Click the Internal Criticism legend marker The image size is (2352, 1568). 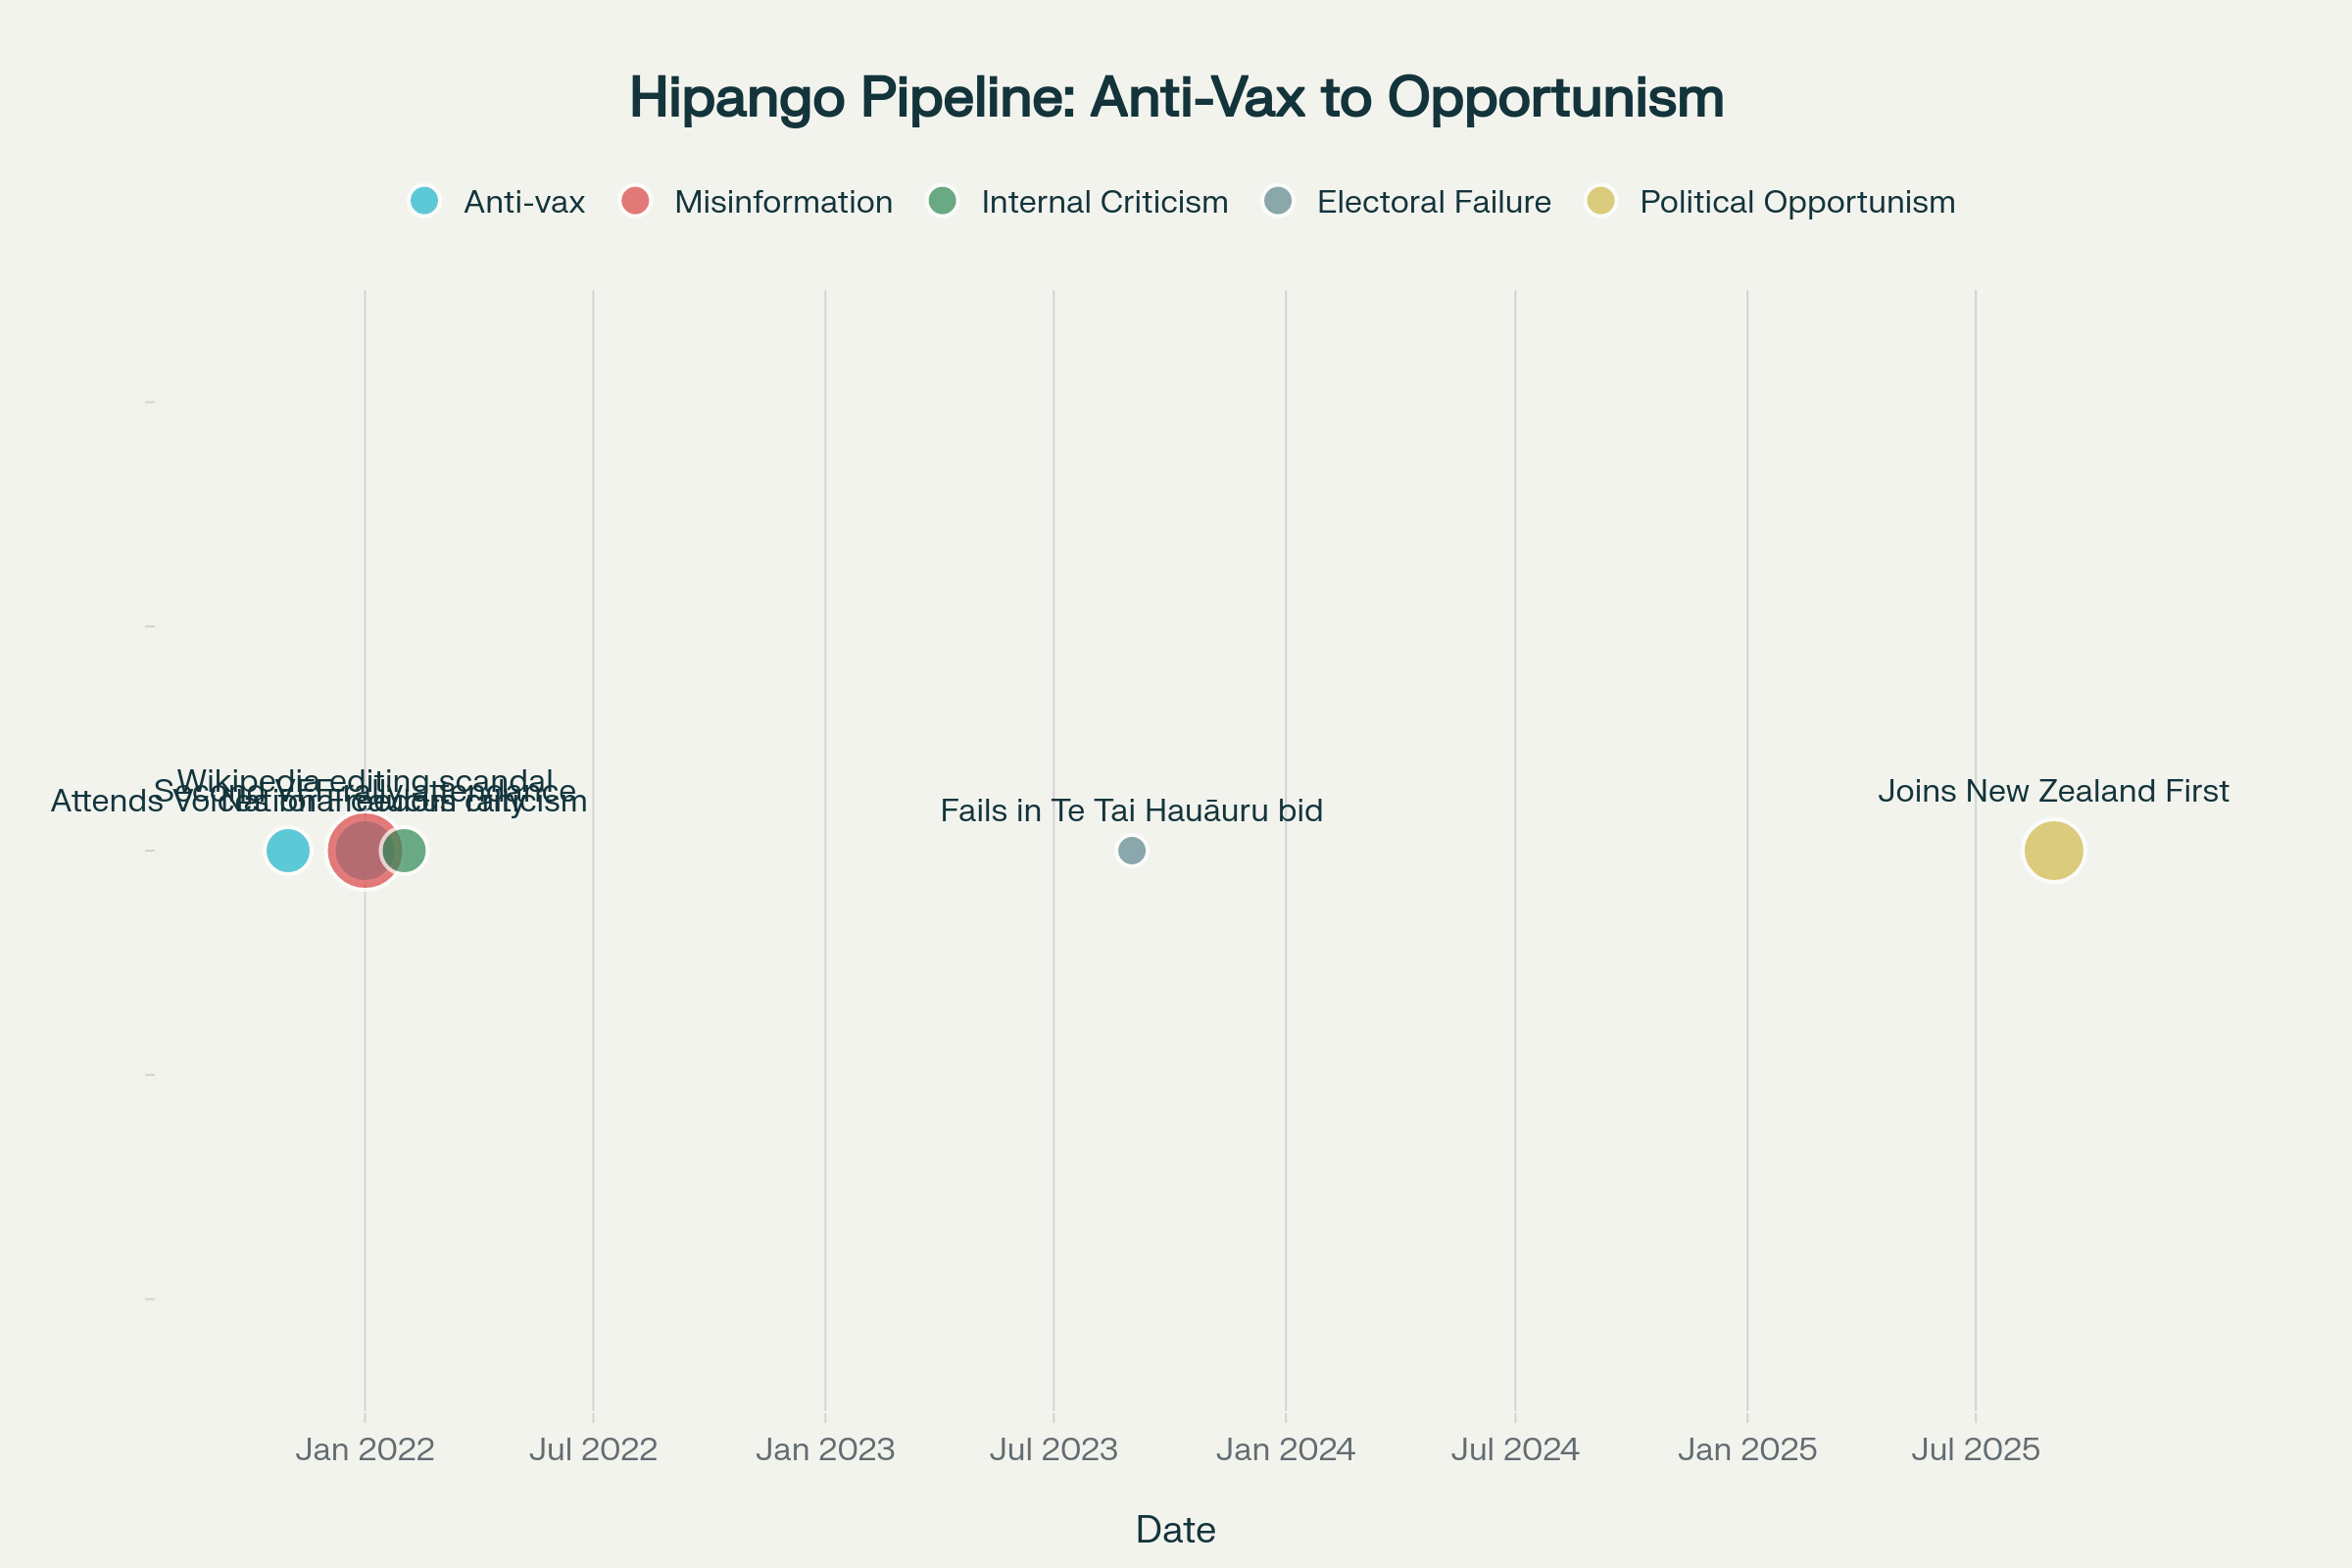click(x=942, y=201)
